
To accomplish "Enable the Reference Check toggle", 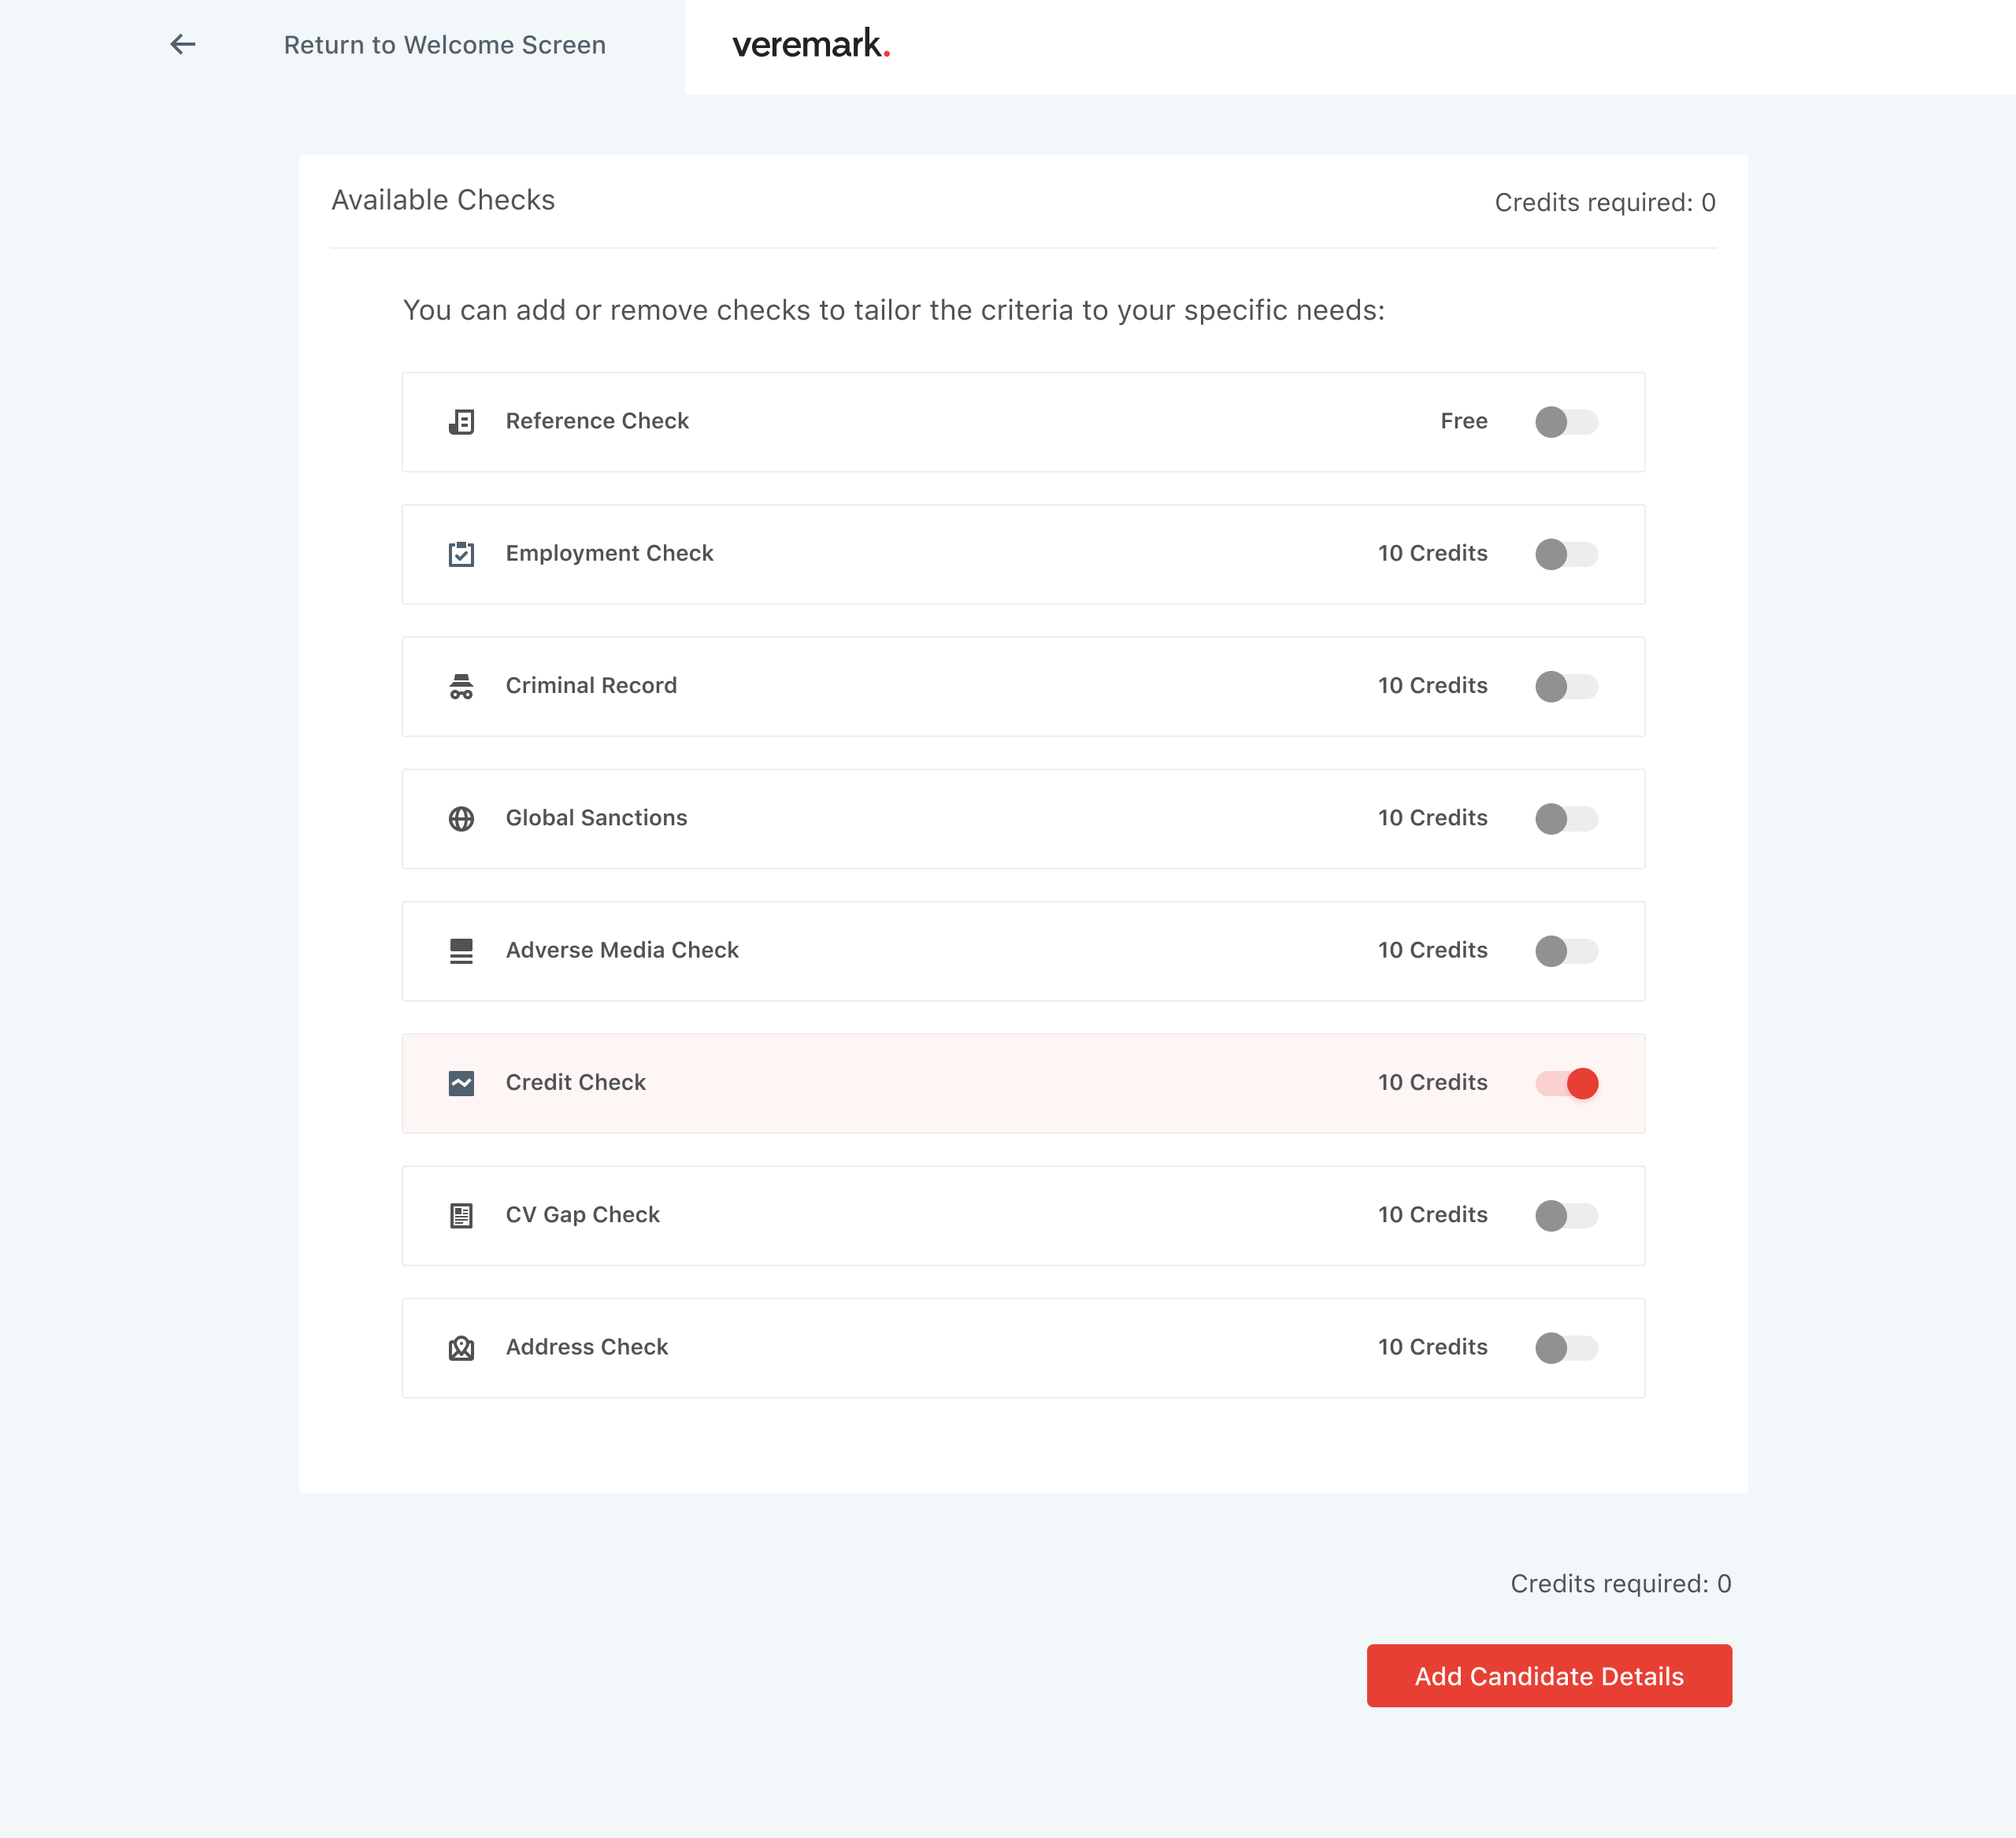I will (1566, 421).
